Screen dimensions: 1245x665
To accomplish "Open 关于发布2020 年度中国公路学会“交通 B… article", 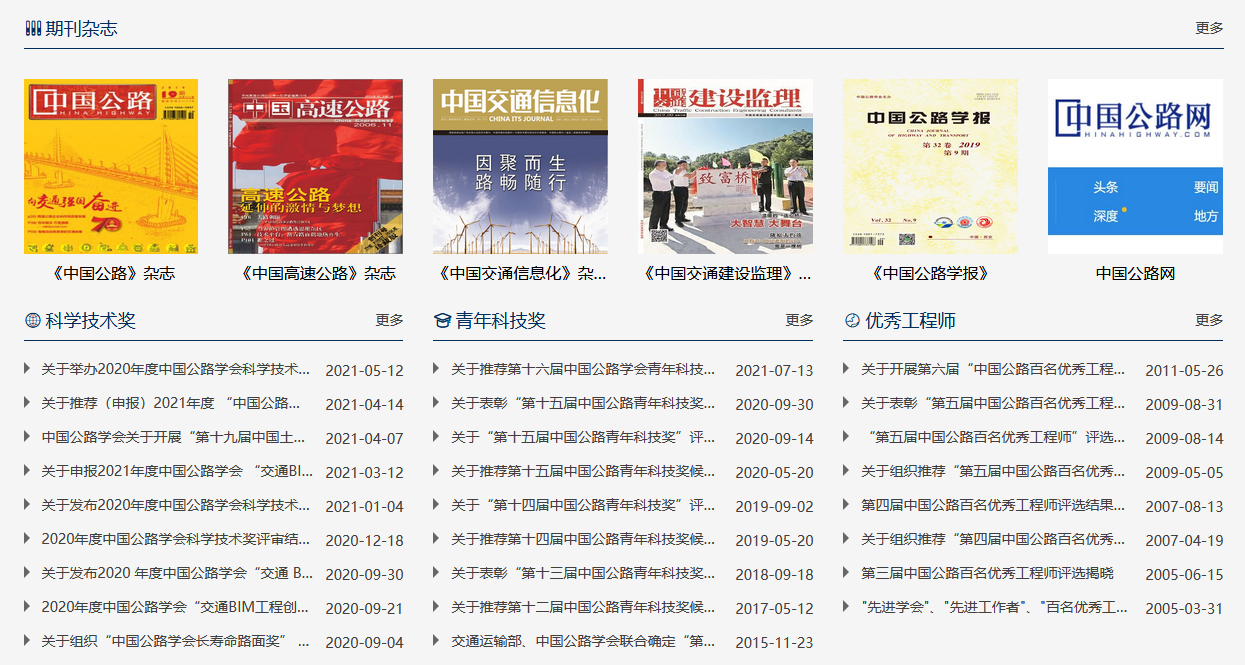I will pyautogui.click(x=177, y=573).
